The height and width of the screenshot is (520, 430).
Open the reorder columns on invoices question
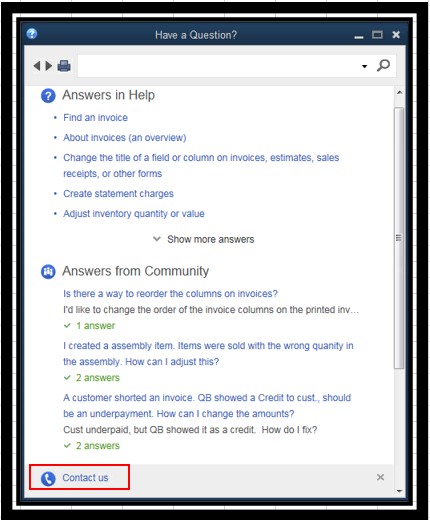coord(170,294)
